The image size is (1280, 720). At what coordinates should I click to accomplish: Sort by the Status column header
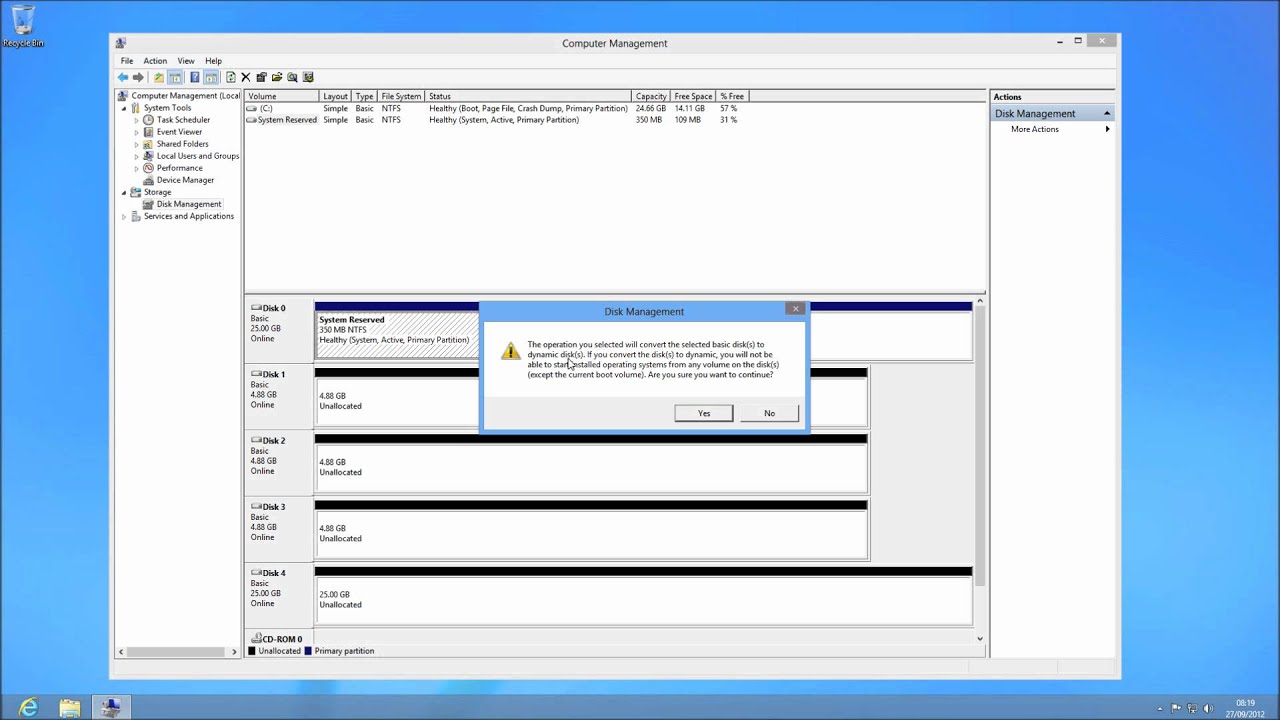(528, 96)
